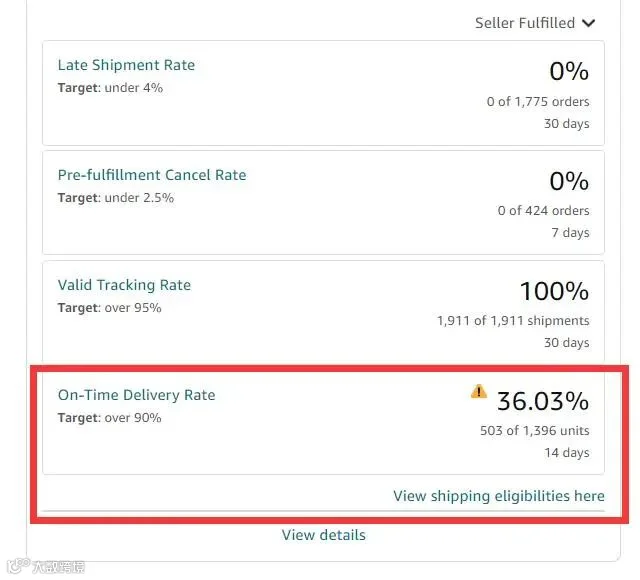The height and width of the screenshot is (580, 640).
Task: Click the Target: over 90% text
Action: 109,418
